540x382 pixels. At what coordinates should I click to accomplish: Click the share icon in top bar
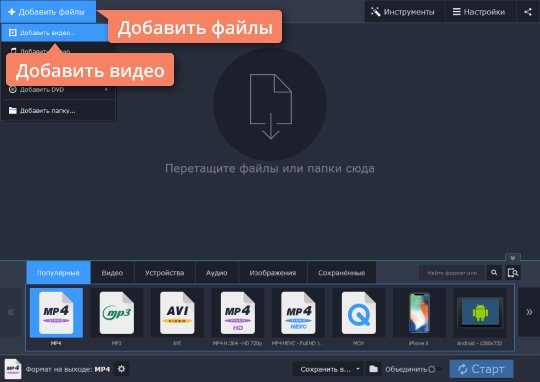click(x=528, y=12)
